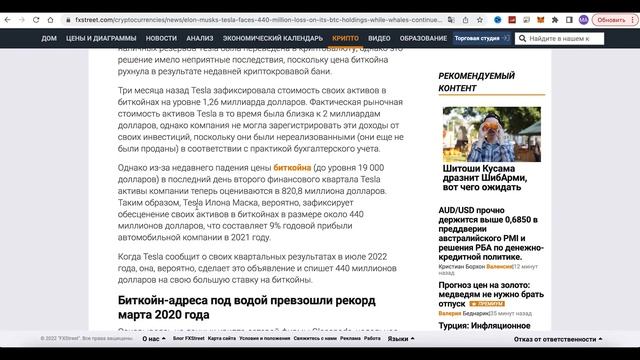Viewport: 640px width, 360px height.
Task: Bookmark this page with the star icon
Action: [480, 20]
